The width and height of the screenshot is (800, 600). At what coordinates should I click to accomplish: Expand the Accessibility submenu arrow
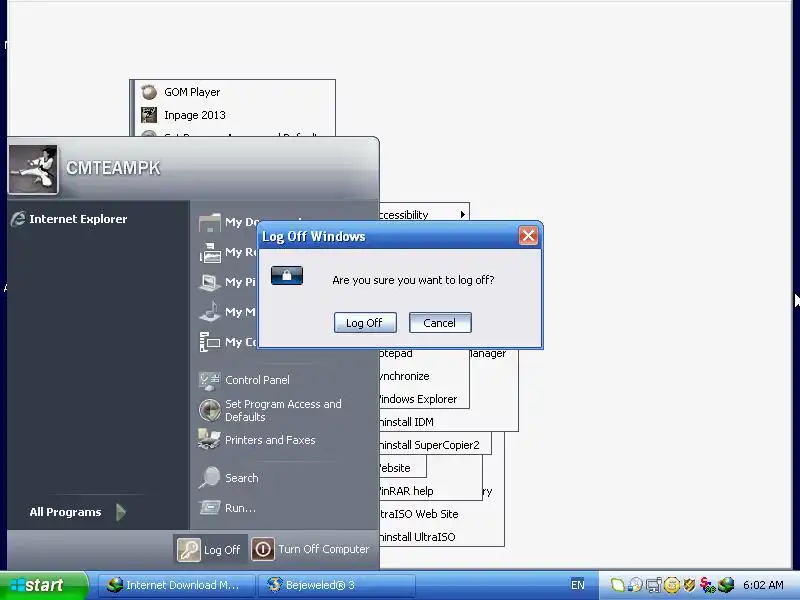pyautogui.click(x=462, y=215)
